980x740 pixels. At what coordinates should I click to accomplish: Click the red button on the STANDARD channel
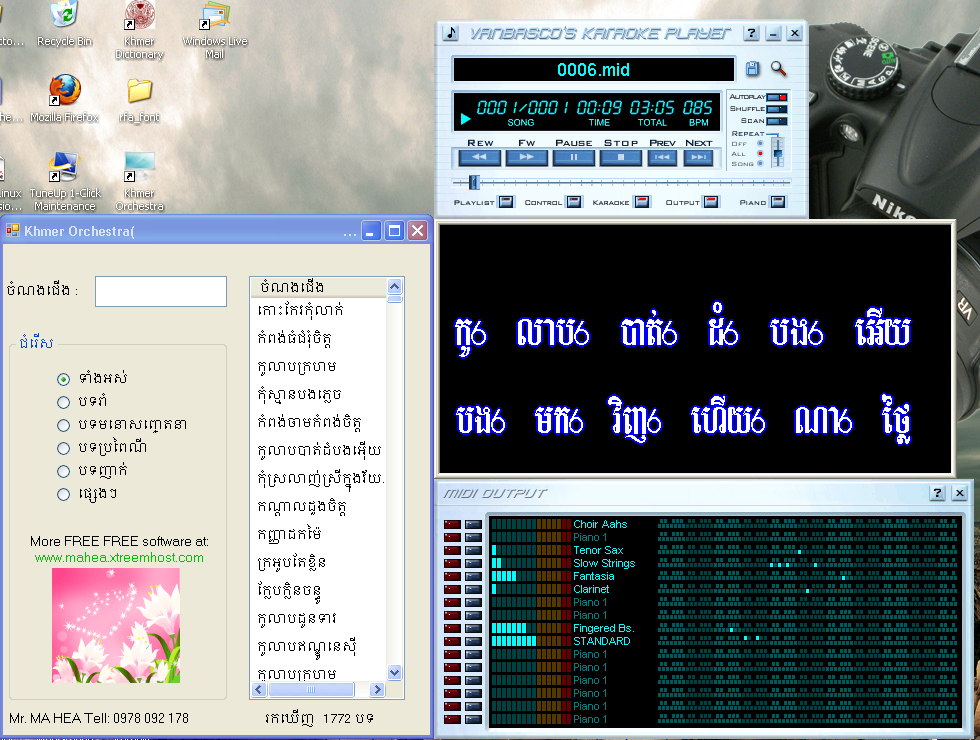point(452,641)
